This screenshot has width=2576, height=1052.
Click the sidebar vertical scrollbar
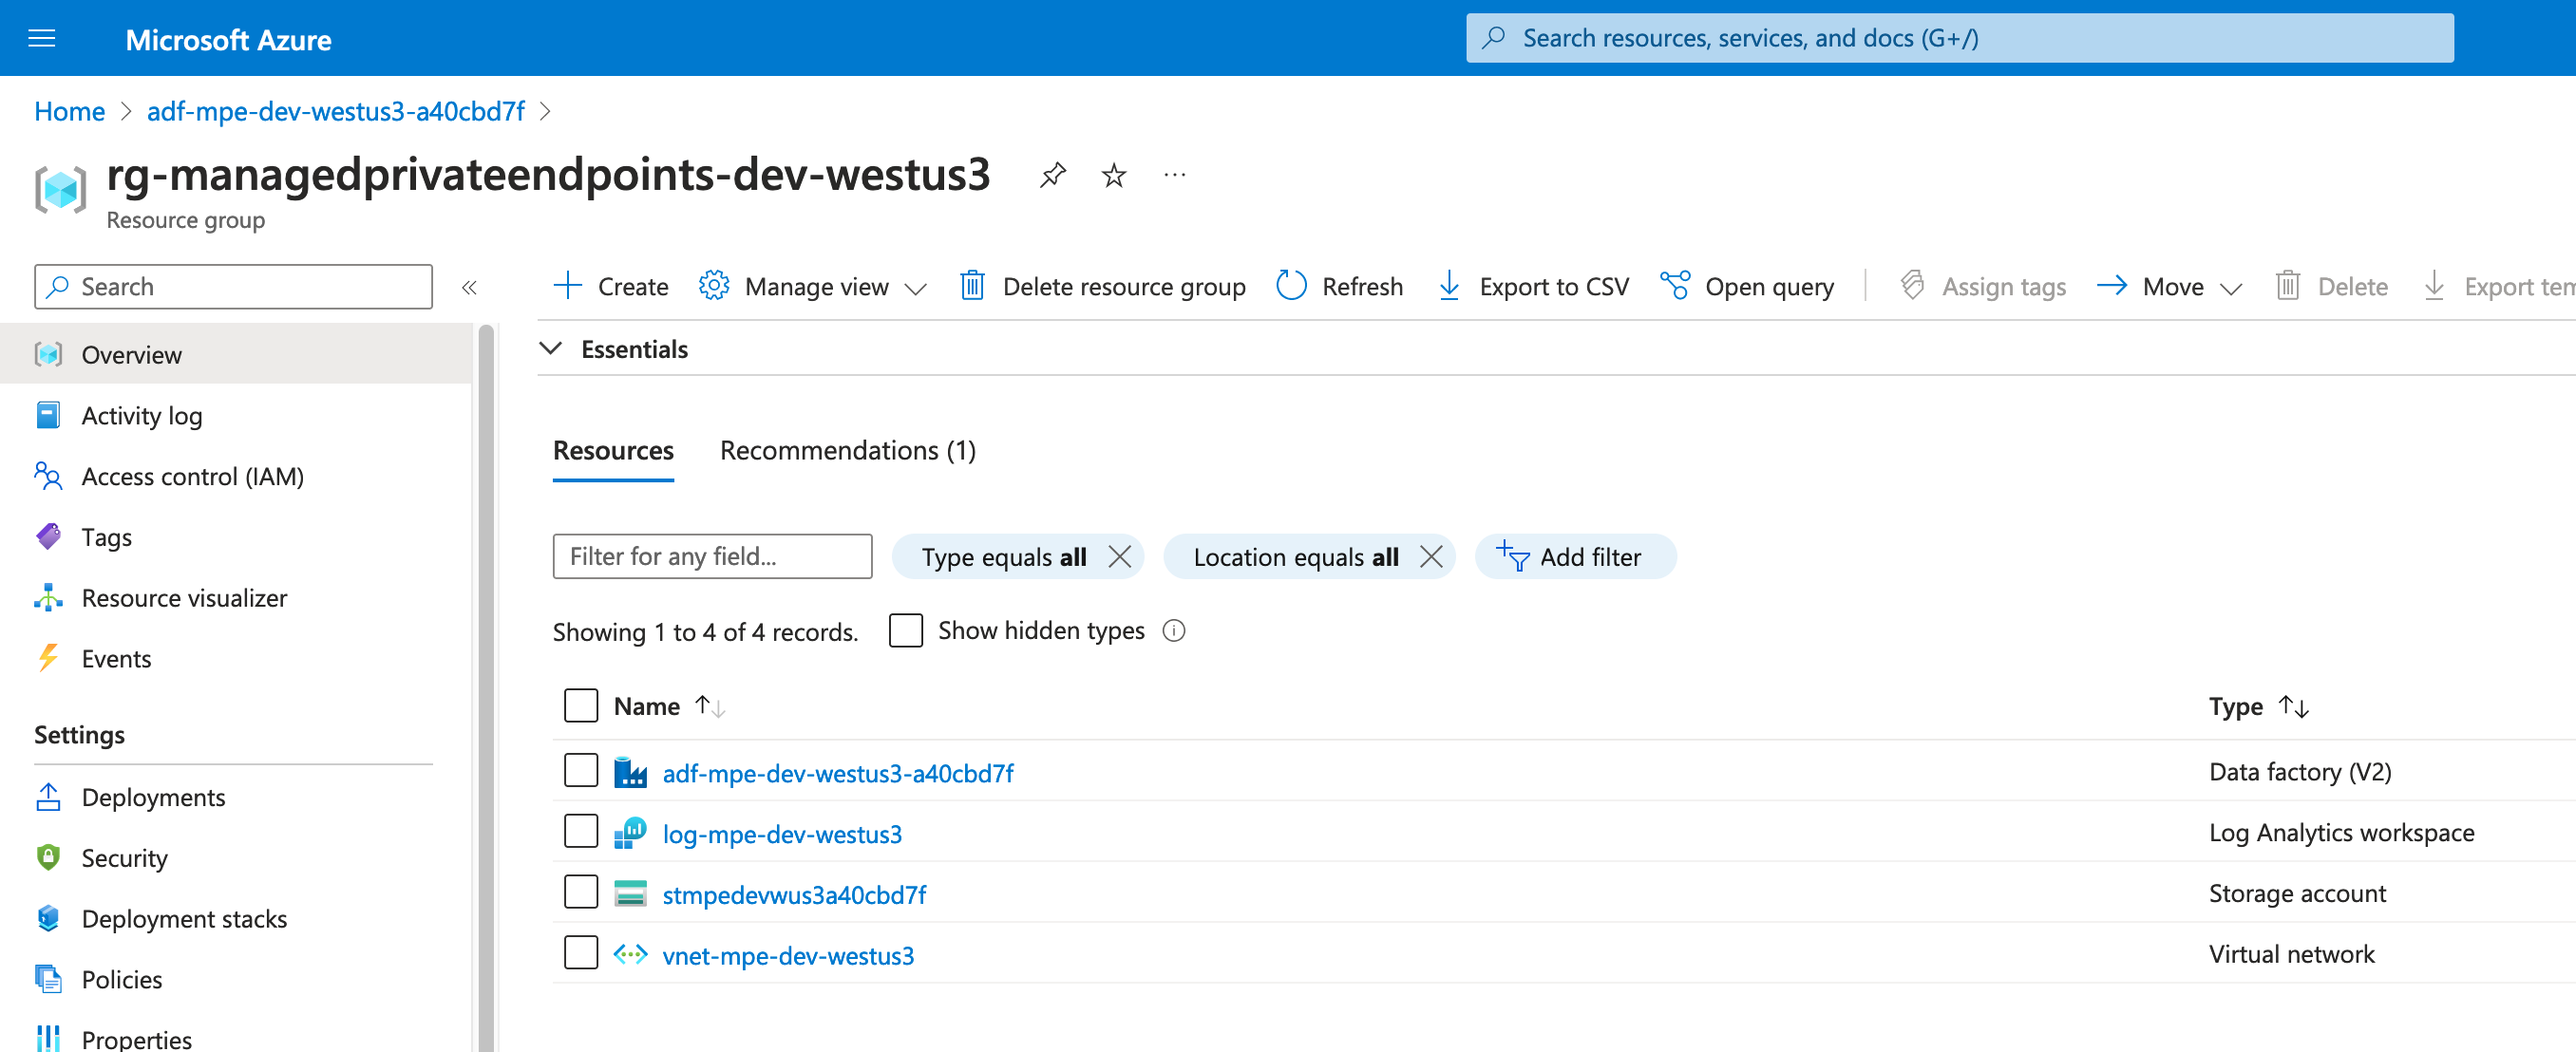tap(487, 688)
